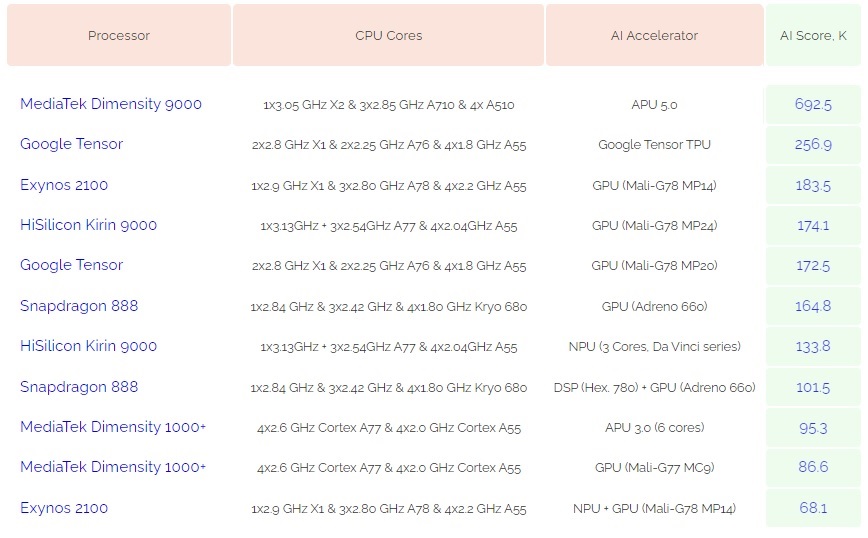Click the GPU (Mali-G78 MP20) accelerator cell

pyautogui.click(x=654, y=266)
